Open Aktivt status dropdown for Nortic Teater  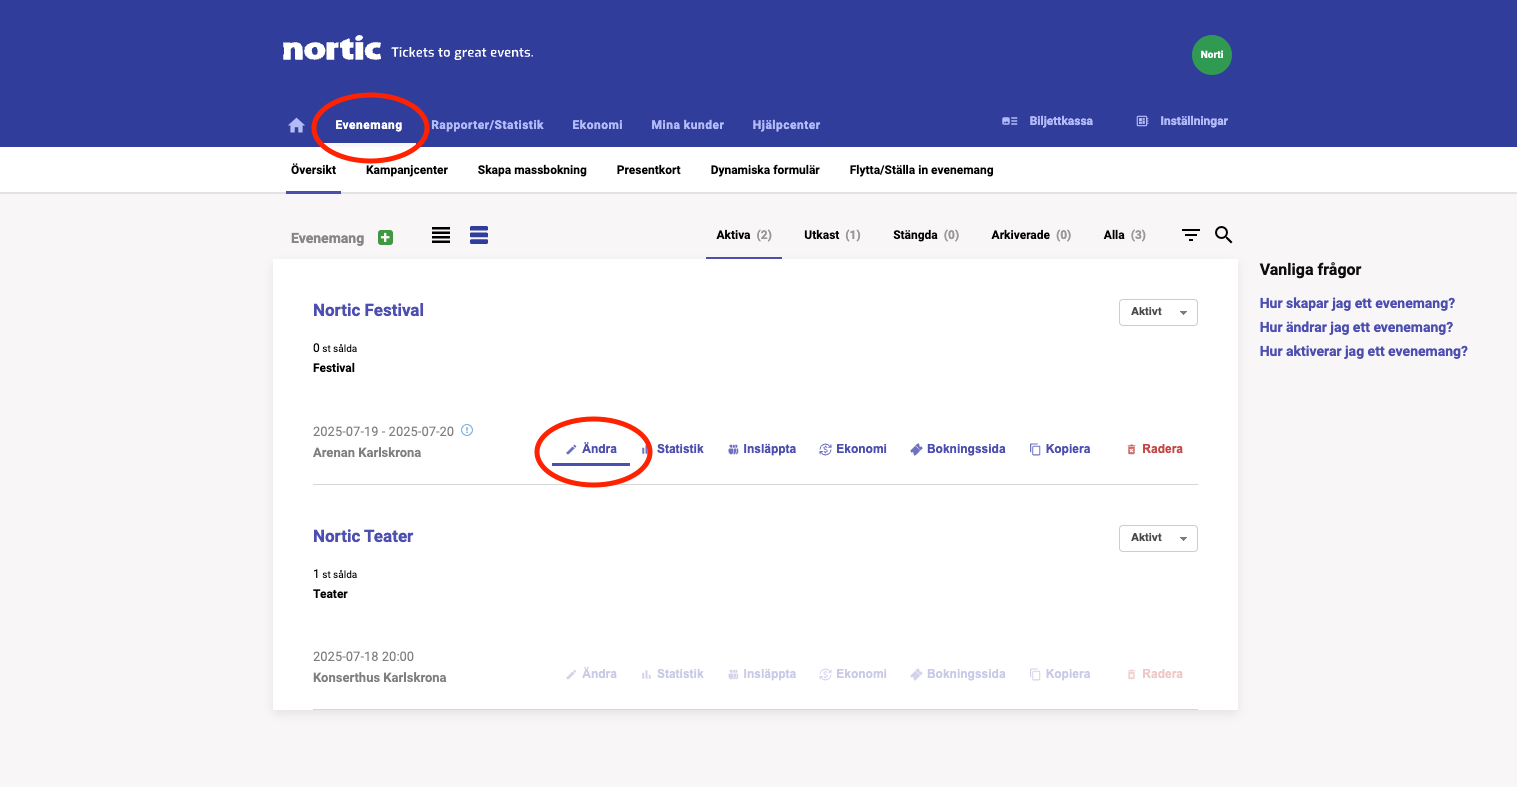pyautogui.click(x=1158, y=538)
